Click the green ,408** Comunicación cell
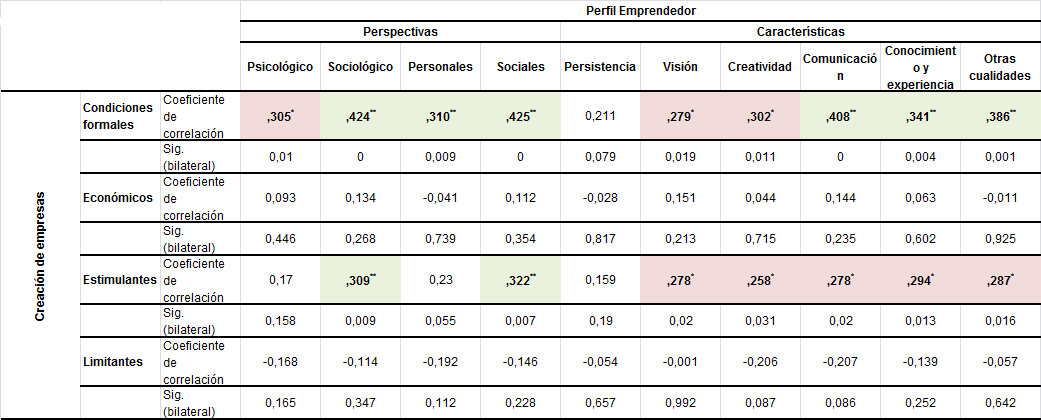 point(840,115)
